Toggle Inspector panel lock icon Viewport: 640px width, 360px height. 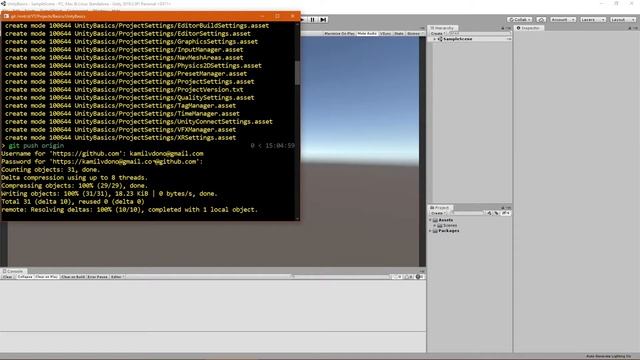(630, 28)
